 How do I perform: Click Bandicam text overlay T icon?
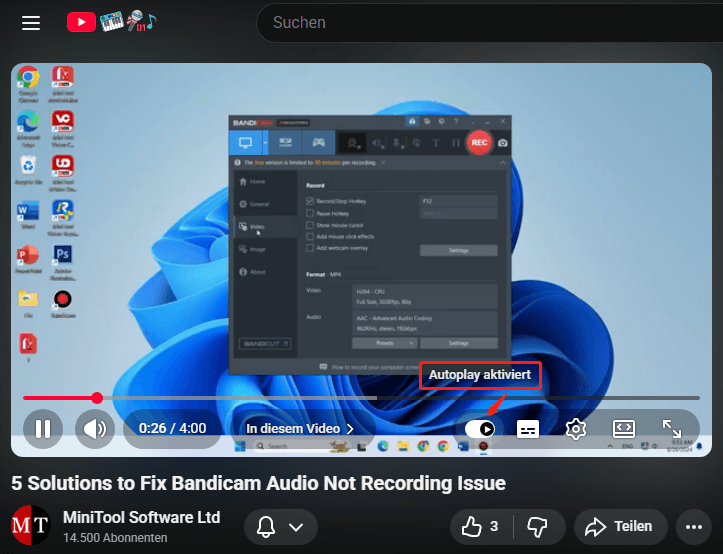coord(435,143)
